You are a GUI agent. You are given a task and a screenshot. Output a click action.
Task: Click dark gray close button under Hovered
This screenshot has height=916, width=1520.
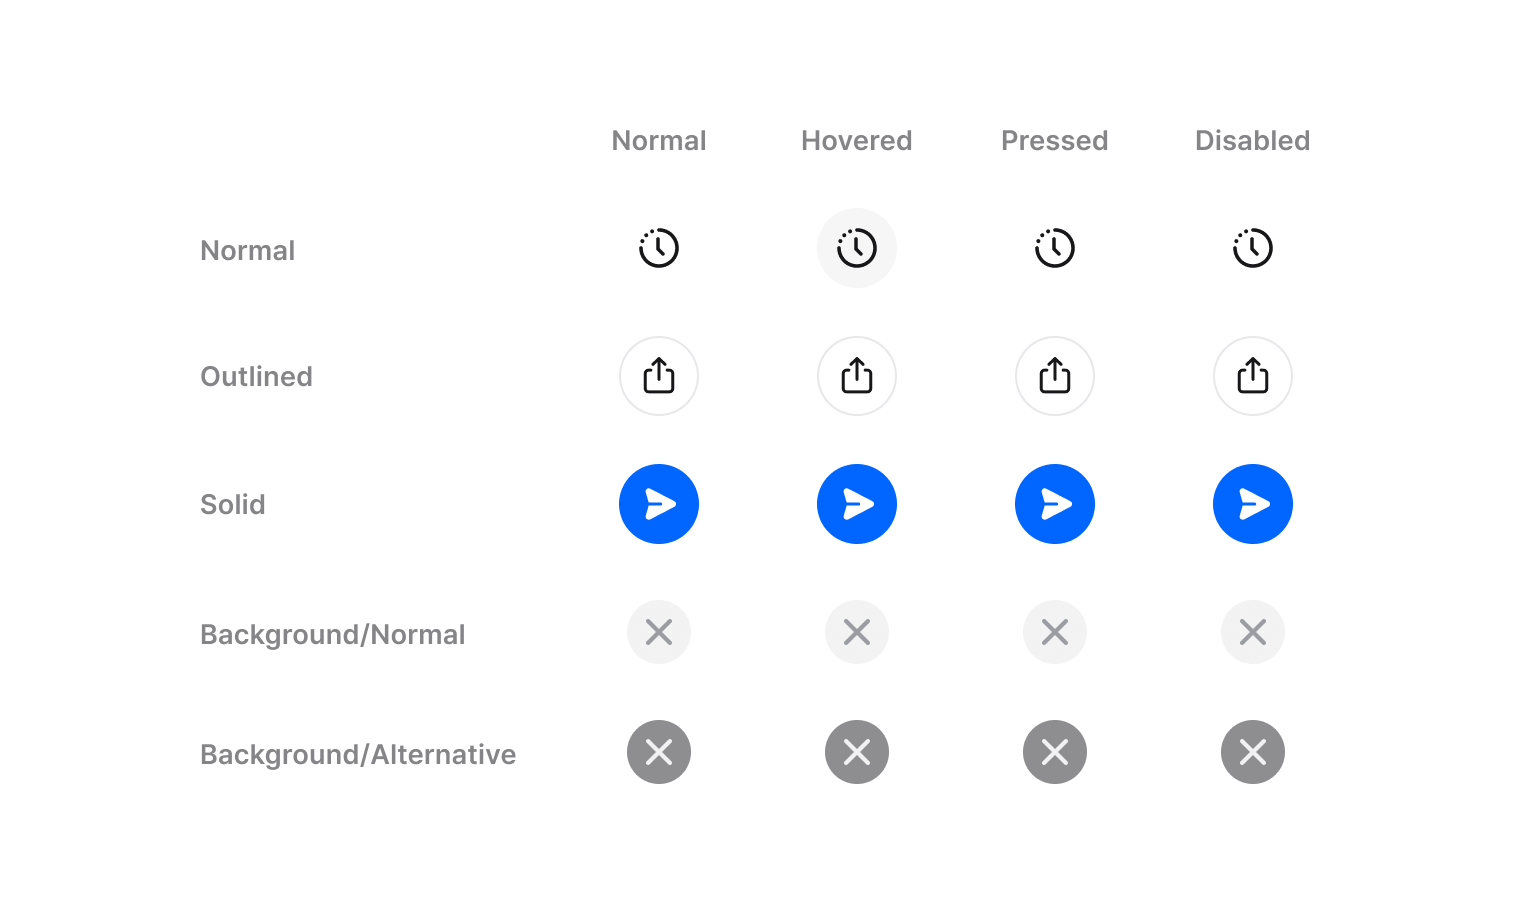pos(857,752)
